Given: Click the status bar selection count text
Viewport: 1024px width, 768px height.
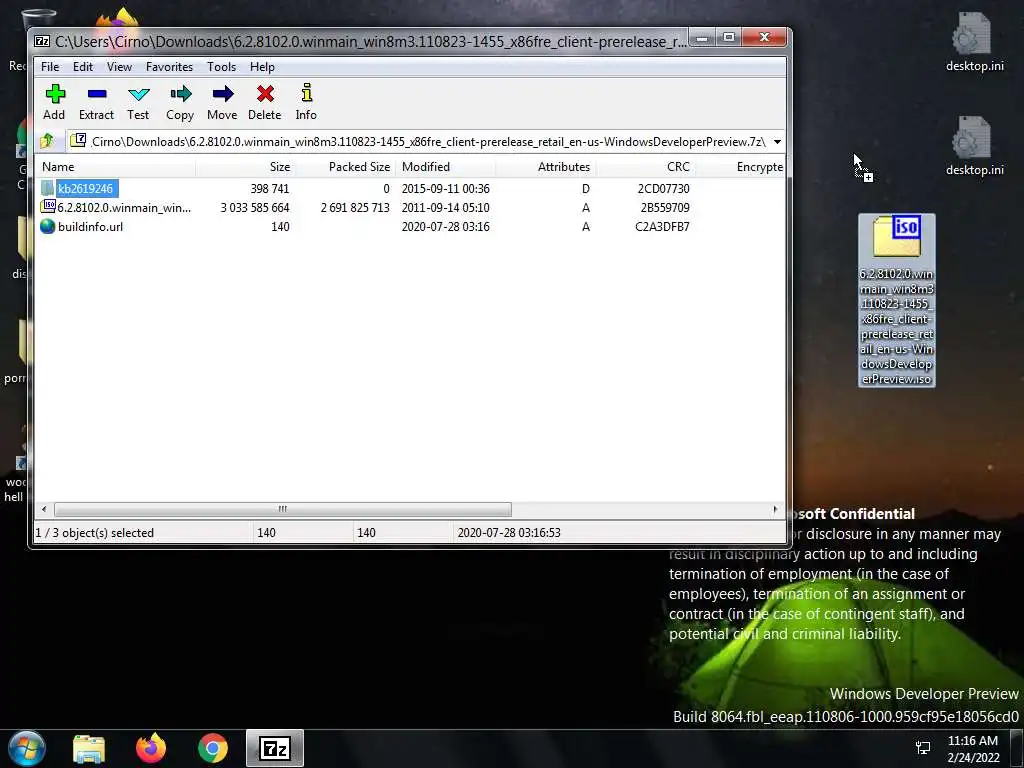Looking at the screenshot, I should [95, 533].
